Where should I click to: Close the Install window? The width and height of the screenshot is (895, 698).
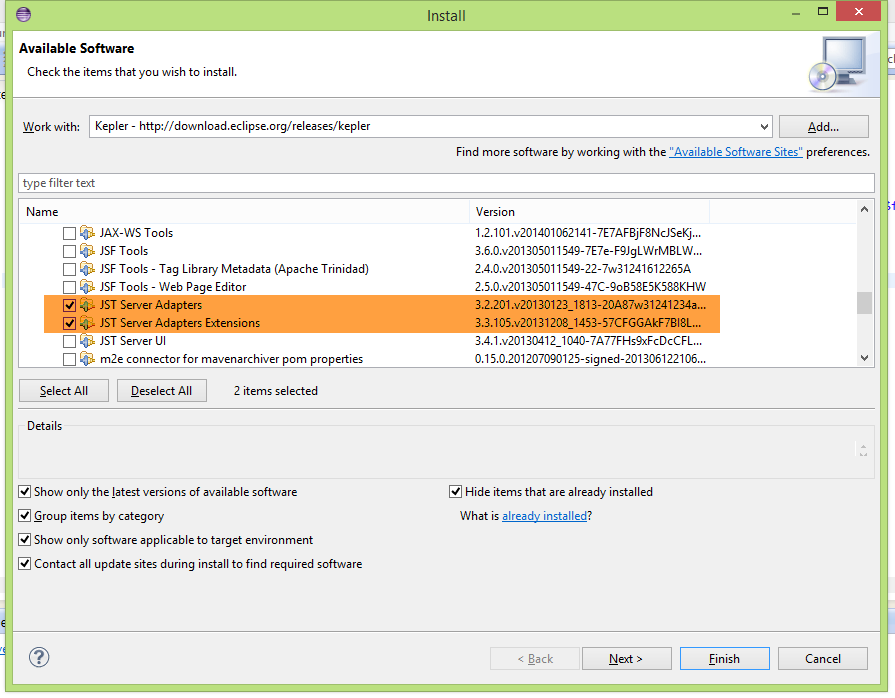click(x=858, y=11)
